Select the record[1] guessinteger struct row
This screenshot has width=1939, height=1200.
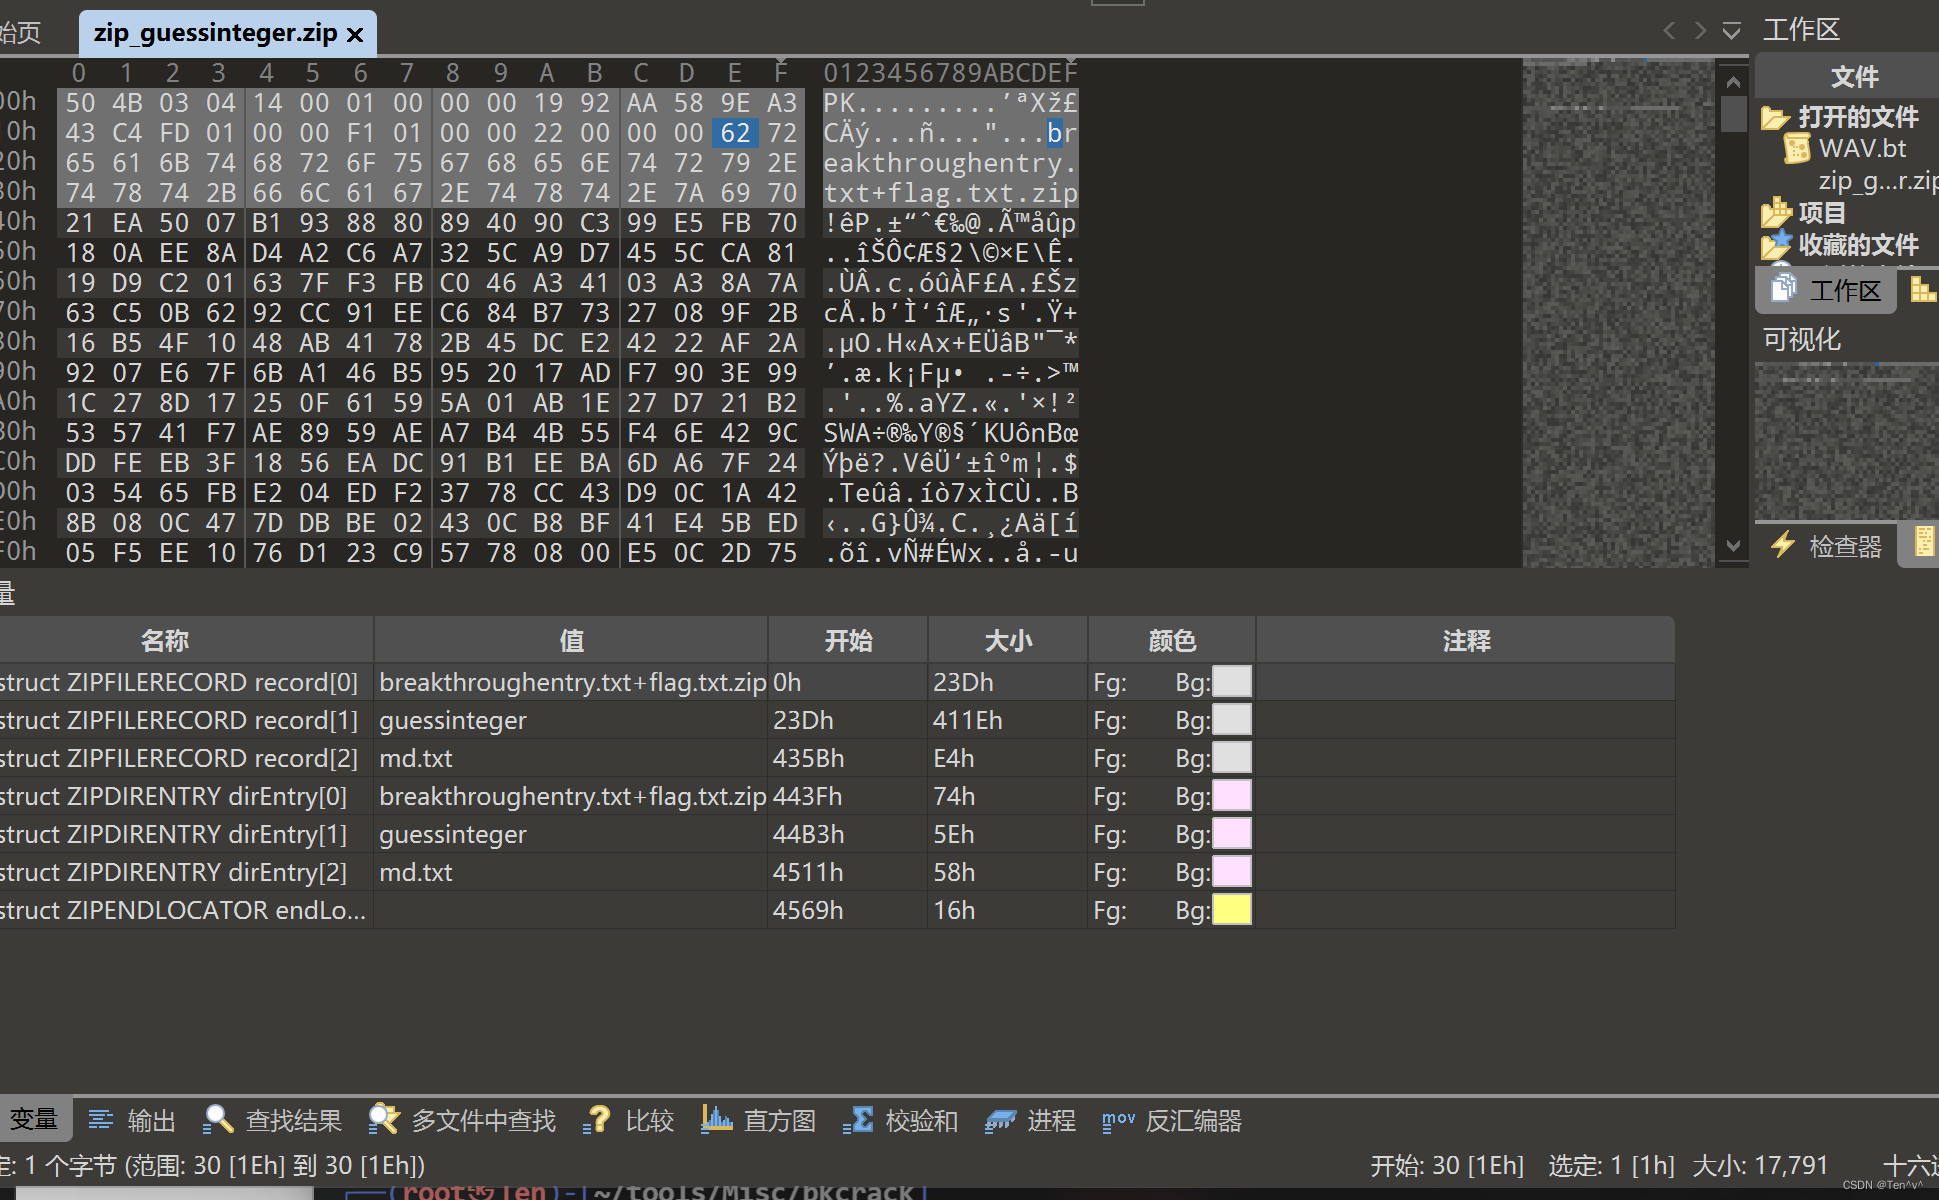tap(180, 720)
